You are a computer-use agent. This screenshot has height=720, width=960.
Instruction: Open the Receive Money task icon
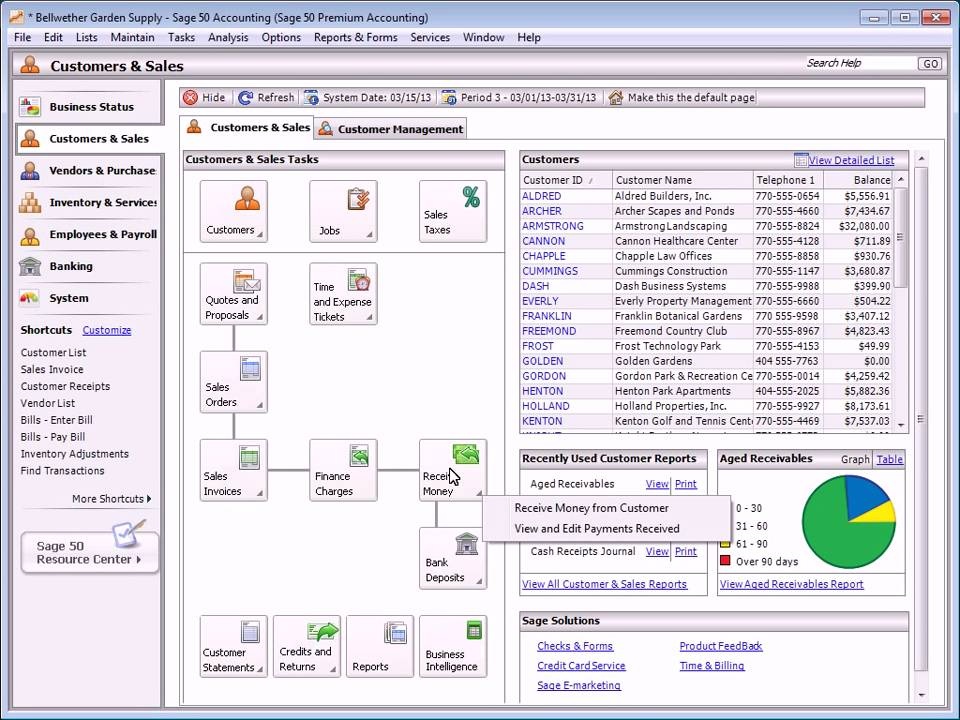453,470
